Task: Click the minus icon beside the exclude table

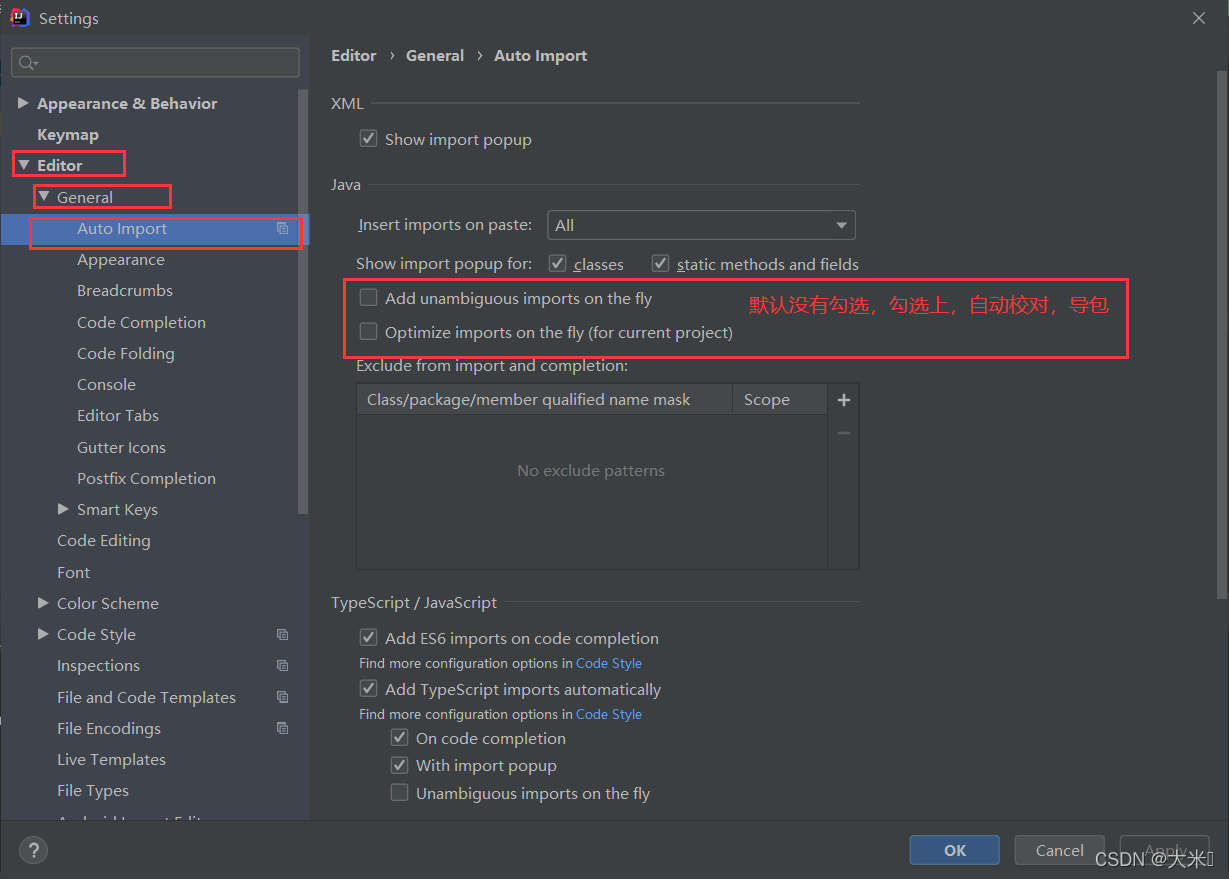Action: click(844, 433)
